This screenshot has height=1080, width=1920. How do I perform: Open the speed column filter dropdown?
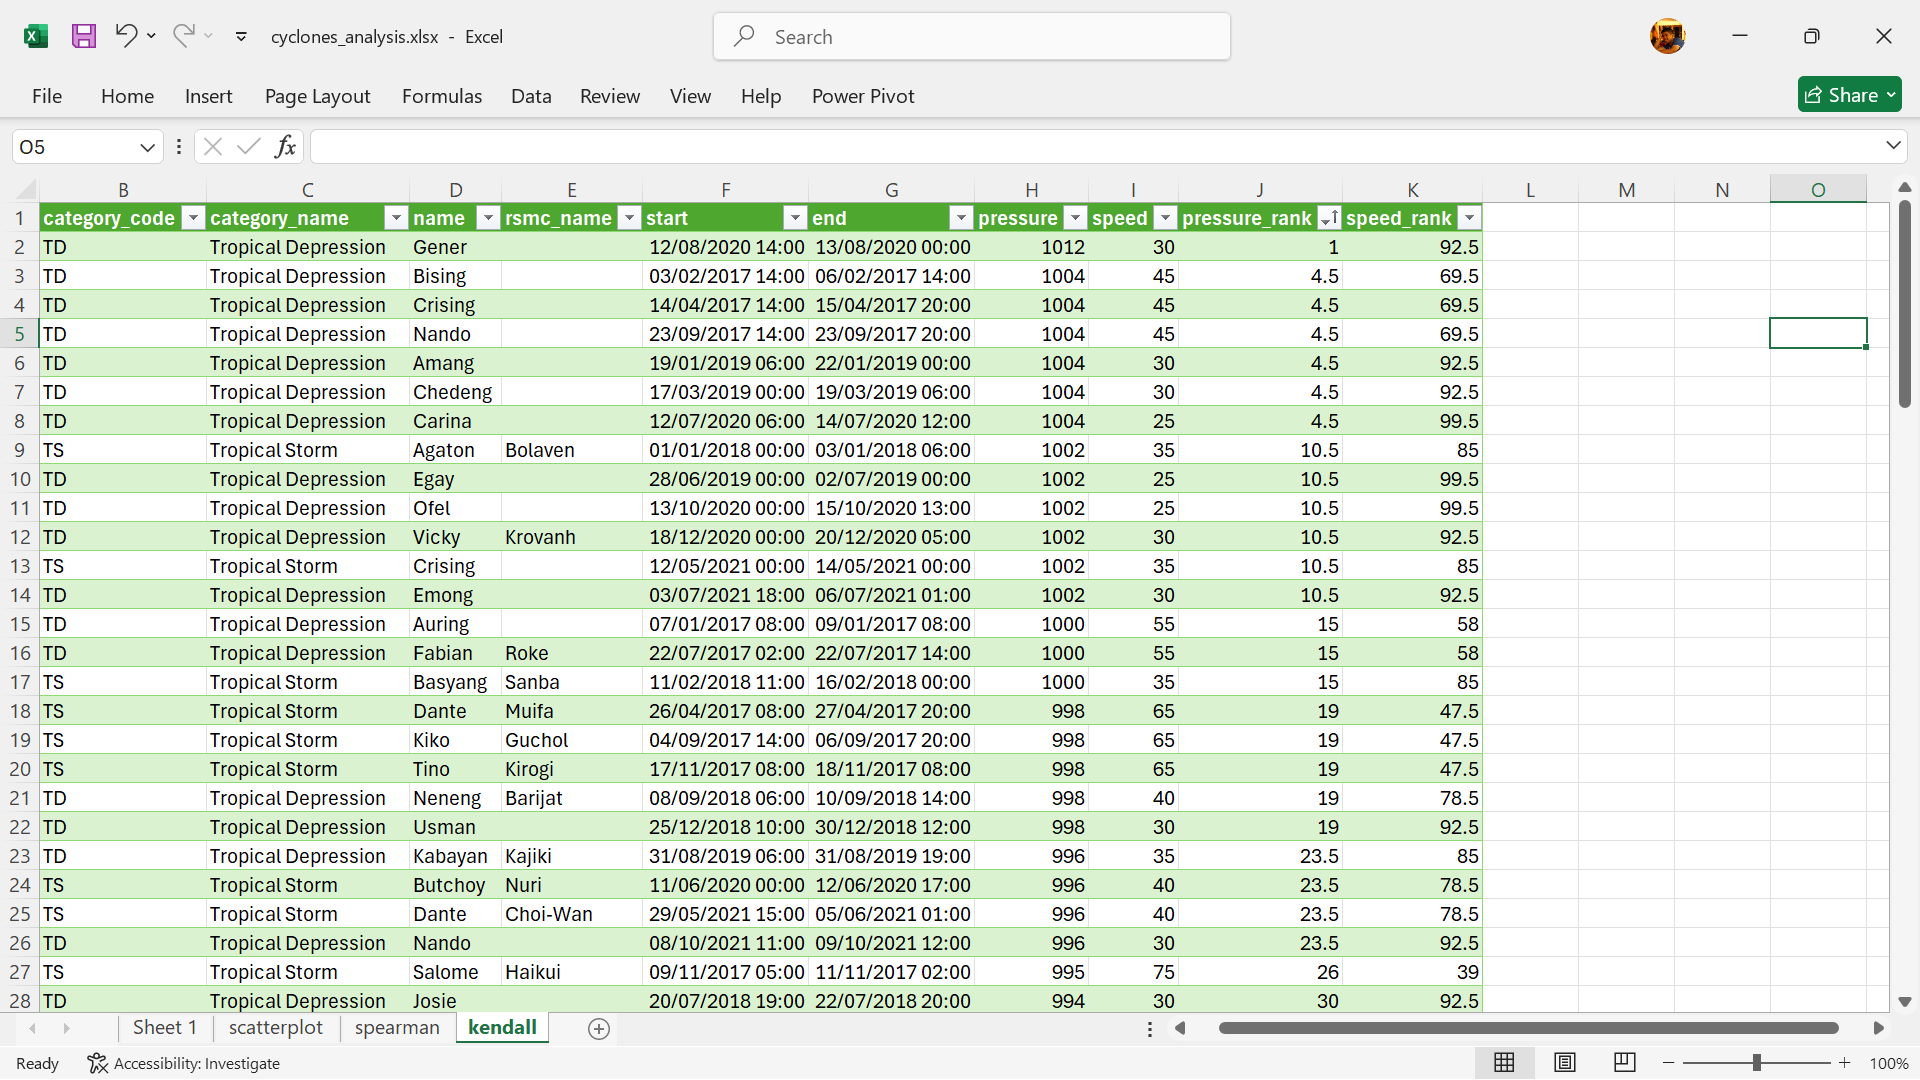[x=1165, y=218]
